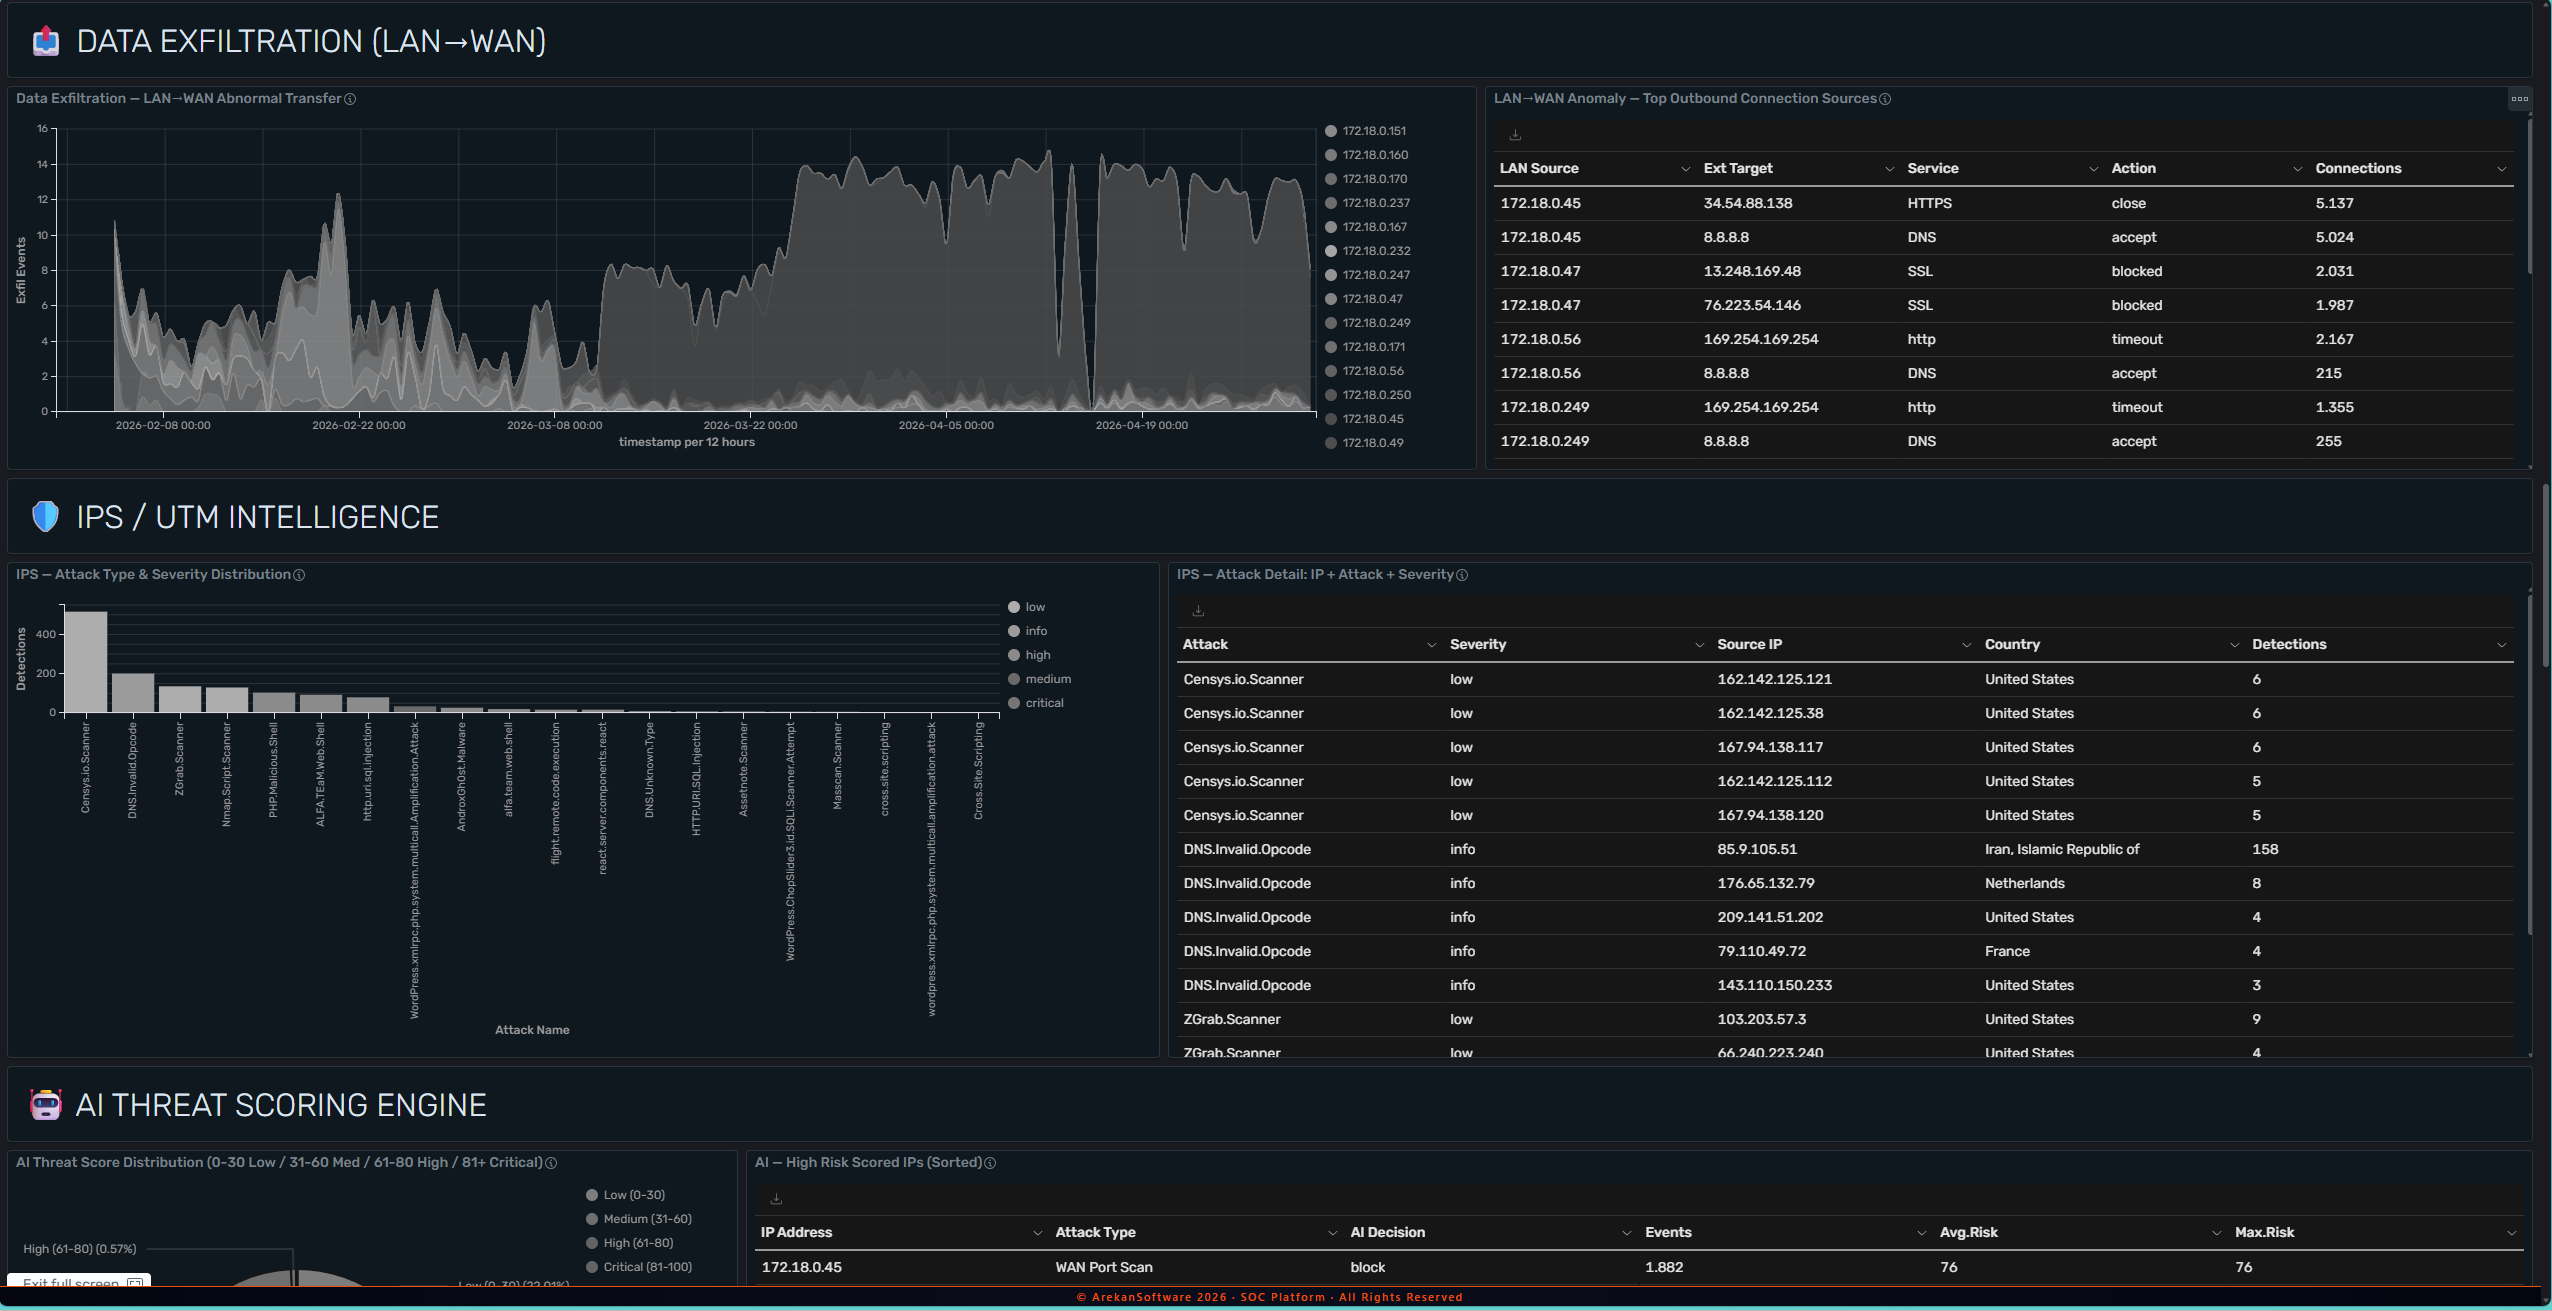The height and width of the screenshot is (1311, 2552).
Task: Click Source IP '162.142.125.121'
Action: 1774,679
